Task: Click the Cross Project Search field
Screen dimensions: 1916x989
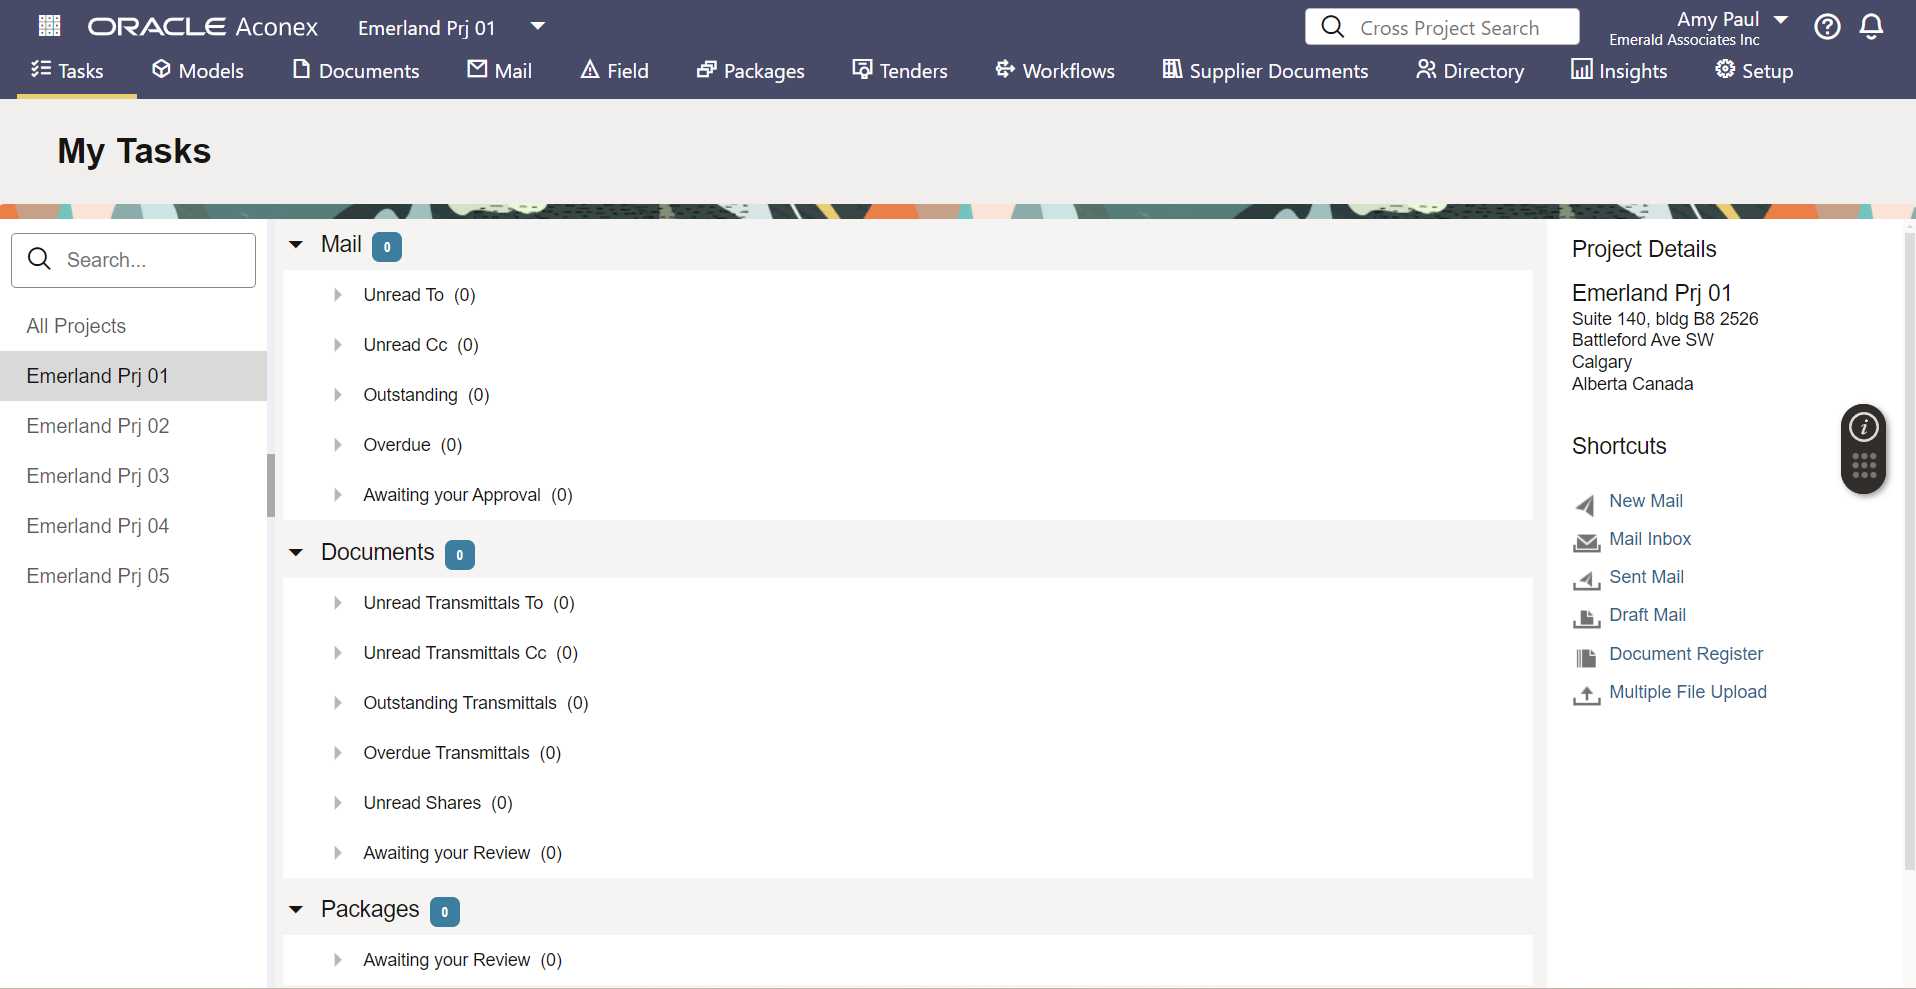Action: tap(1449, 28)
